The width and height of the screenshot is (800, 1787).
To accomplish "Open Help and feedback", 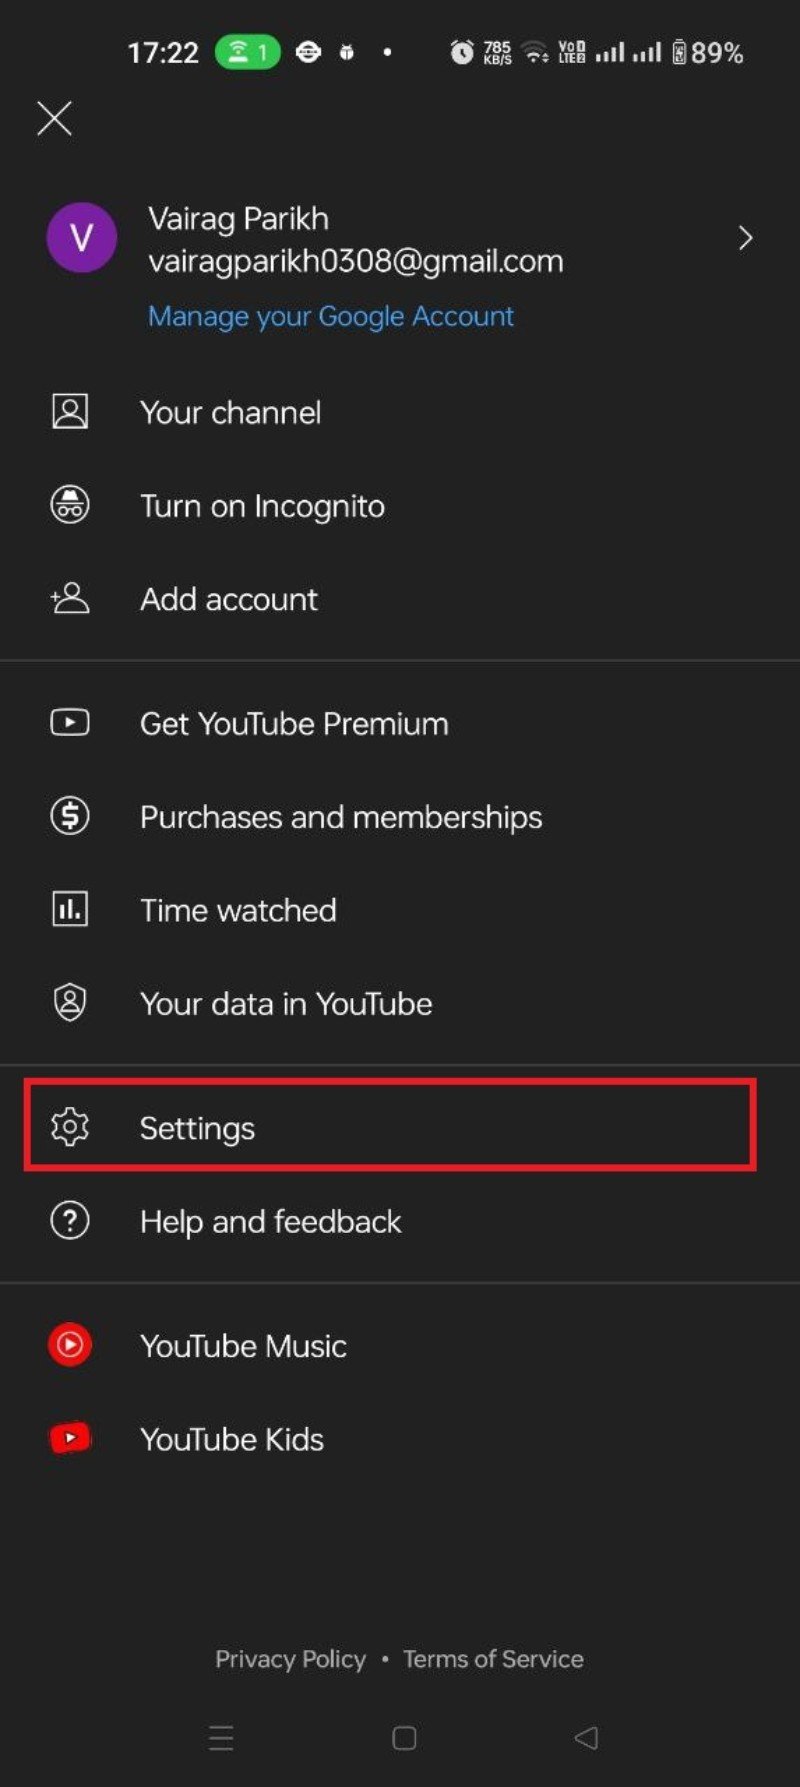I will (270, 1221).
